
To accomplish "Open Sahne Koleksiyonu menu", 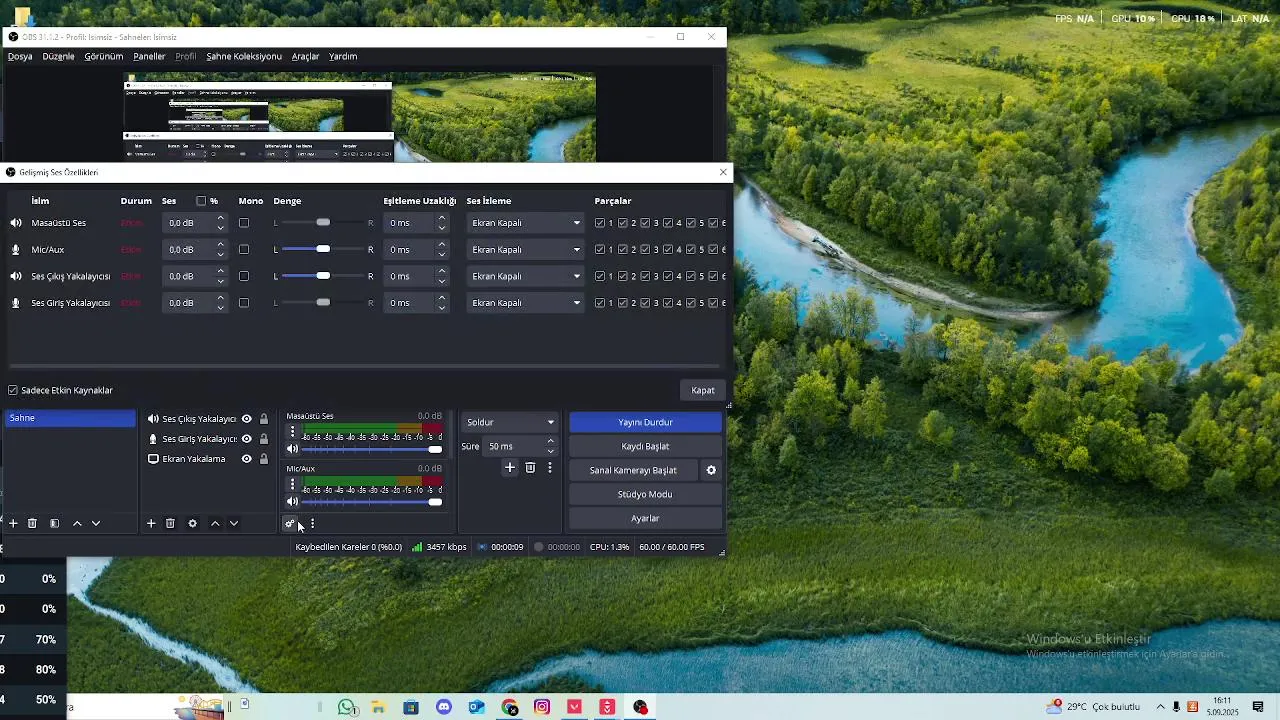I will [244, 56].
